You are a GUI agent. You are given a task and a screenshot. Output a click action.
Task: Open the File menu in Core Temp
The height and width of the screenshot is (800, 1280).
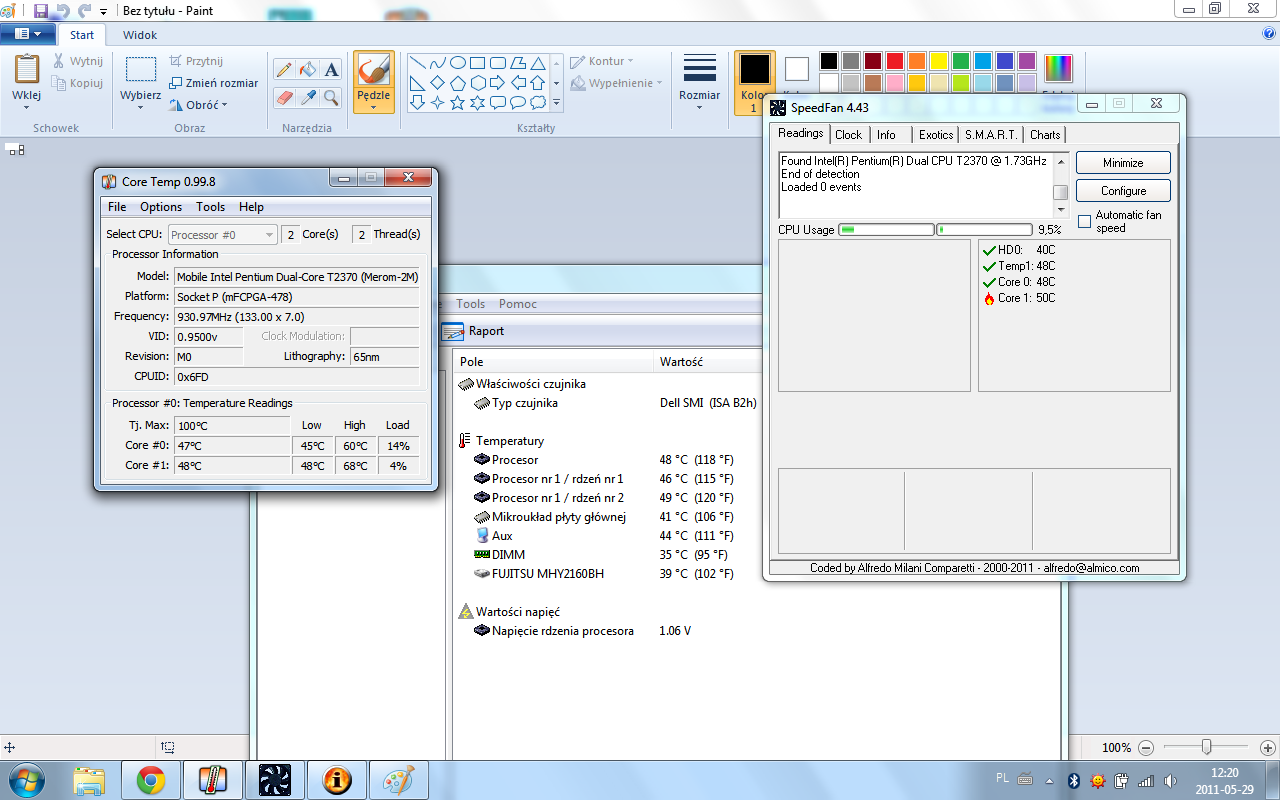coord(117,207)
